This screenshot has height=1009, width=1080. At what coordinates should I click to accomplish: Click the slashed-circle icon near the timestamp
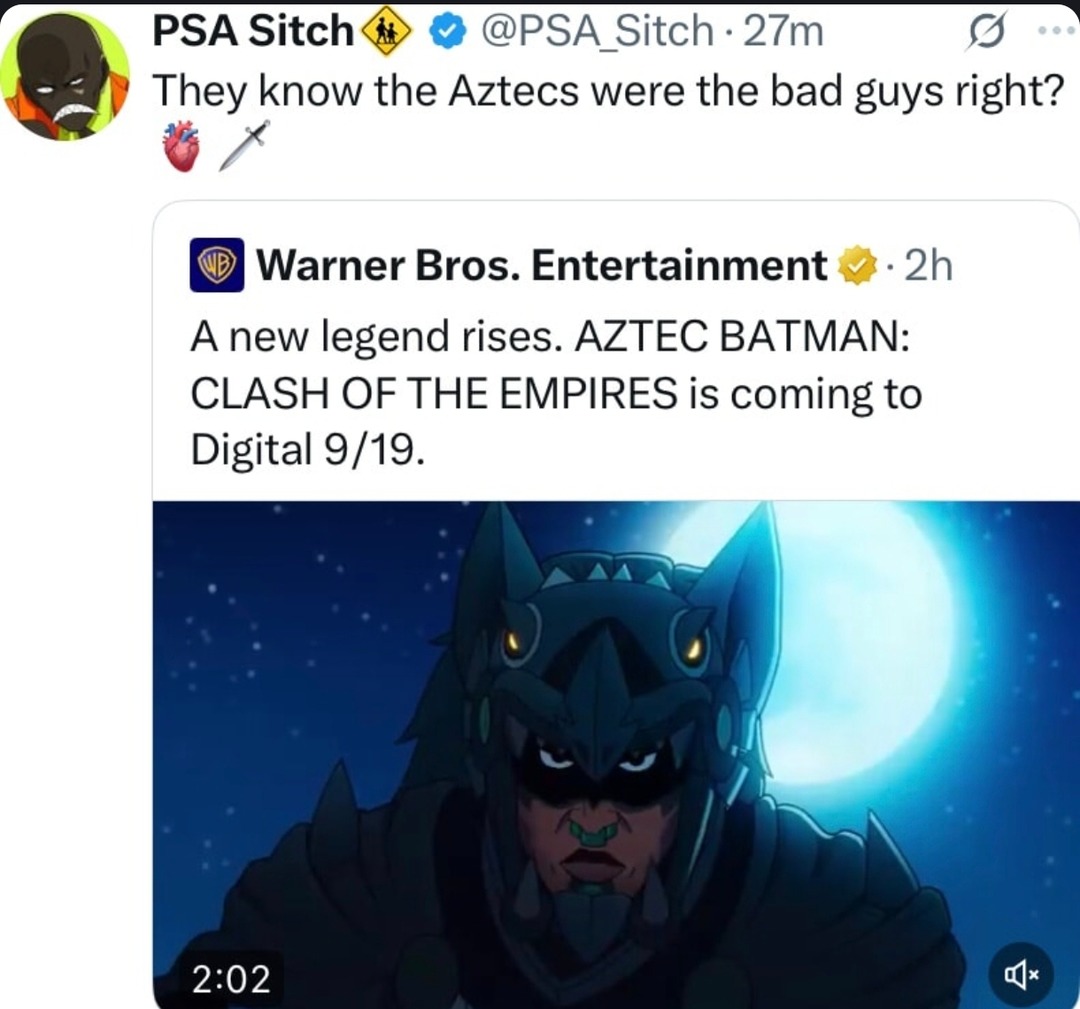click(x=985, y=31)
